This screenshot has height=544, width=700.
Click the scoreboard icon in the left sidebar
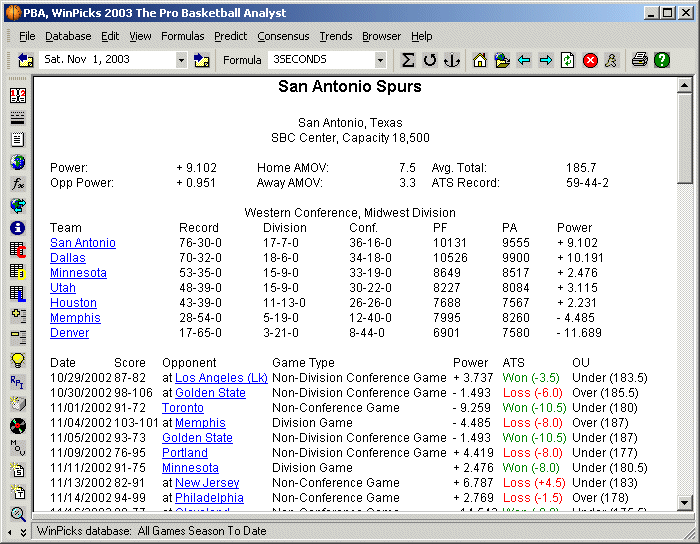(18, 96)
